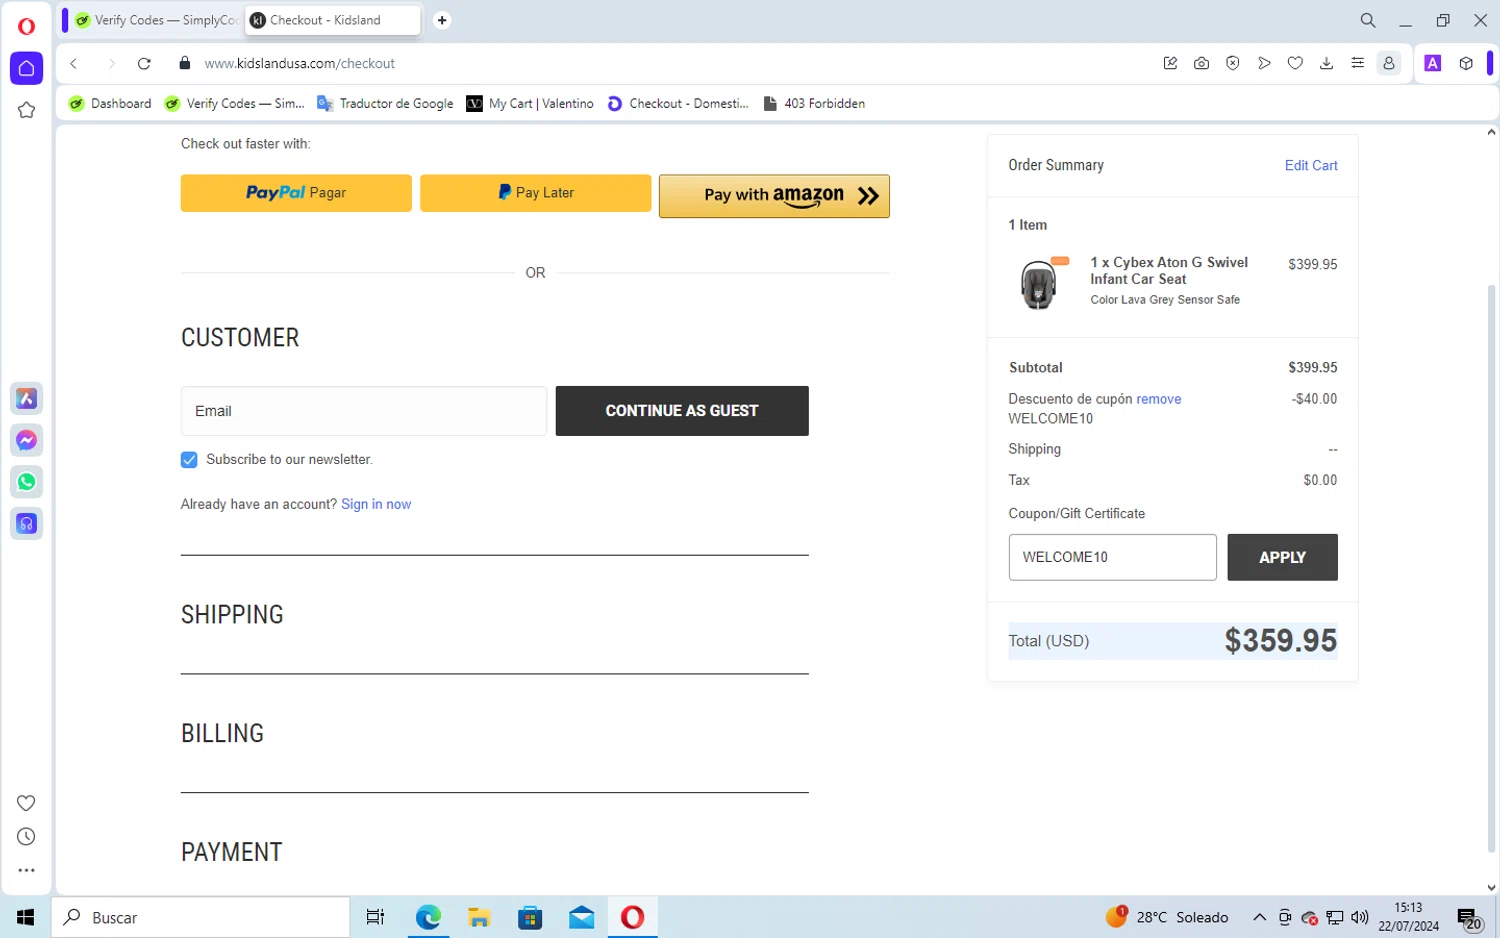
Task: Open the sidebar heart pinboards icon
Action: pos(27,803)
